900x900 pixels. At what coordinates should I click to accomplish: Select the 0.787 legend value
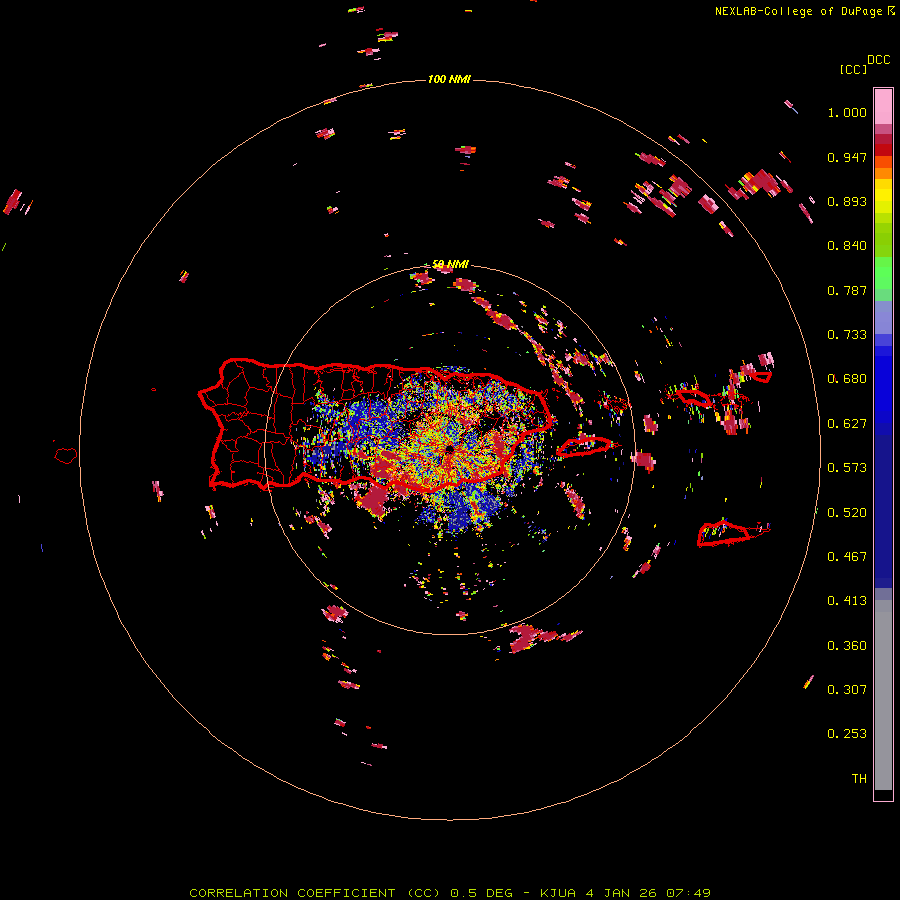[x=847, y=290]
